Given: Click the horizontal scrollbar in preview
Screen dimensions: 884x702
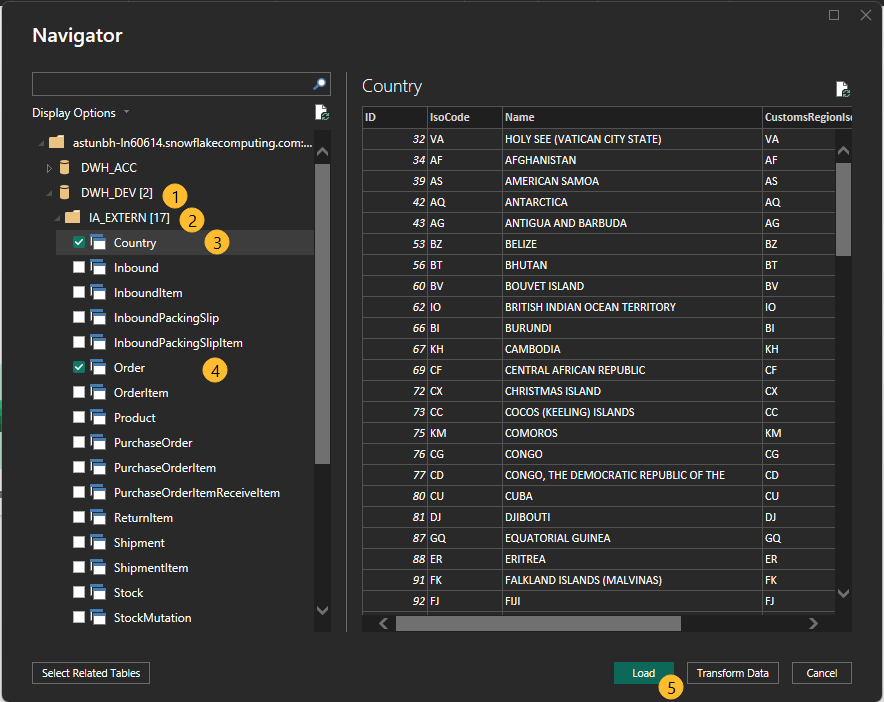Looking at the screenshot, I should click(x=538, y=623).
